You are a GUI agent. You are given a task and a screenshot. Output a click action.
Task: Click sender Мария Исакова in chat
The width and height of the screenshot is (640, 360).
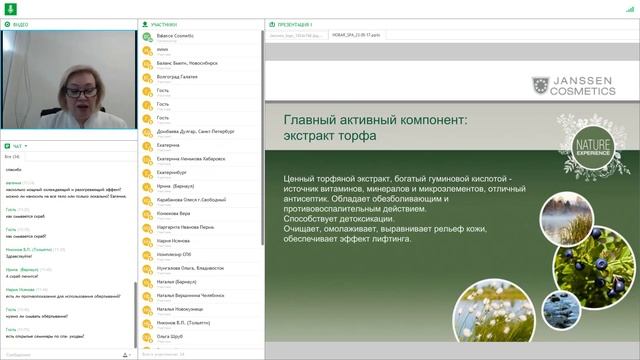(20, 289)
